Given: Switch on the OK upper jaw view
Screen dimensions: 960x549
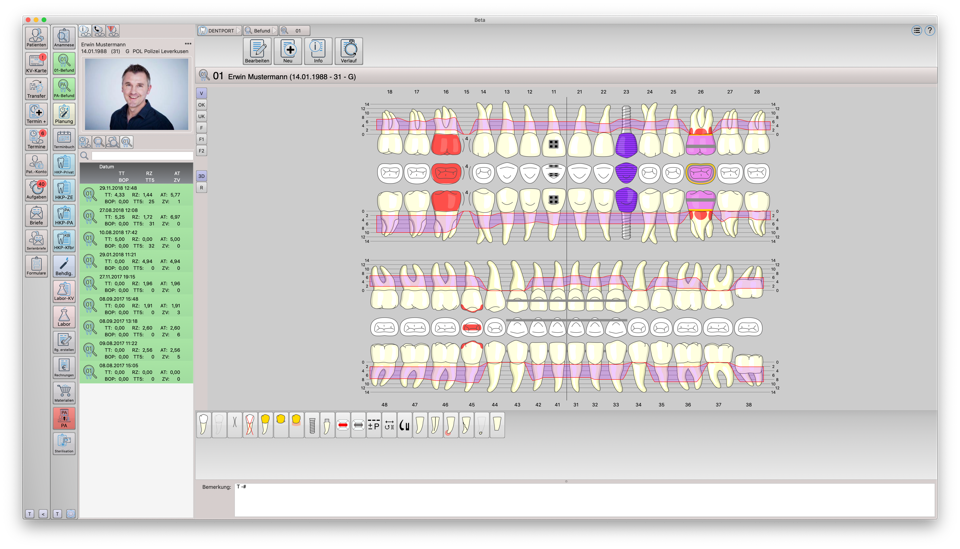Looking at the screenshot, I should click(x=201, y=105).
